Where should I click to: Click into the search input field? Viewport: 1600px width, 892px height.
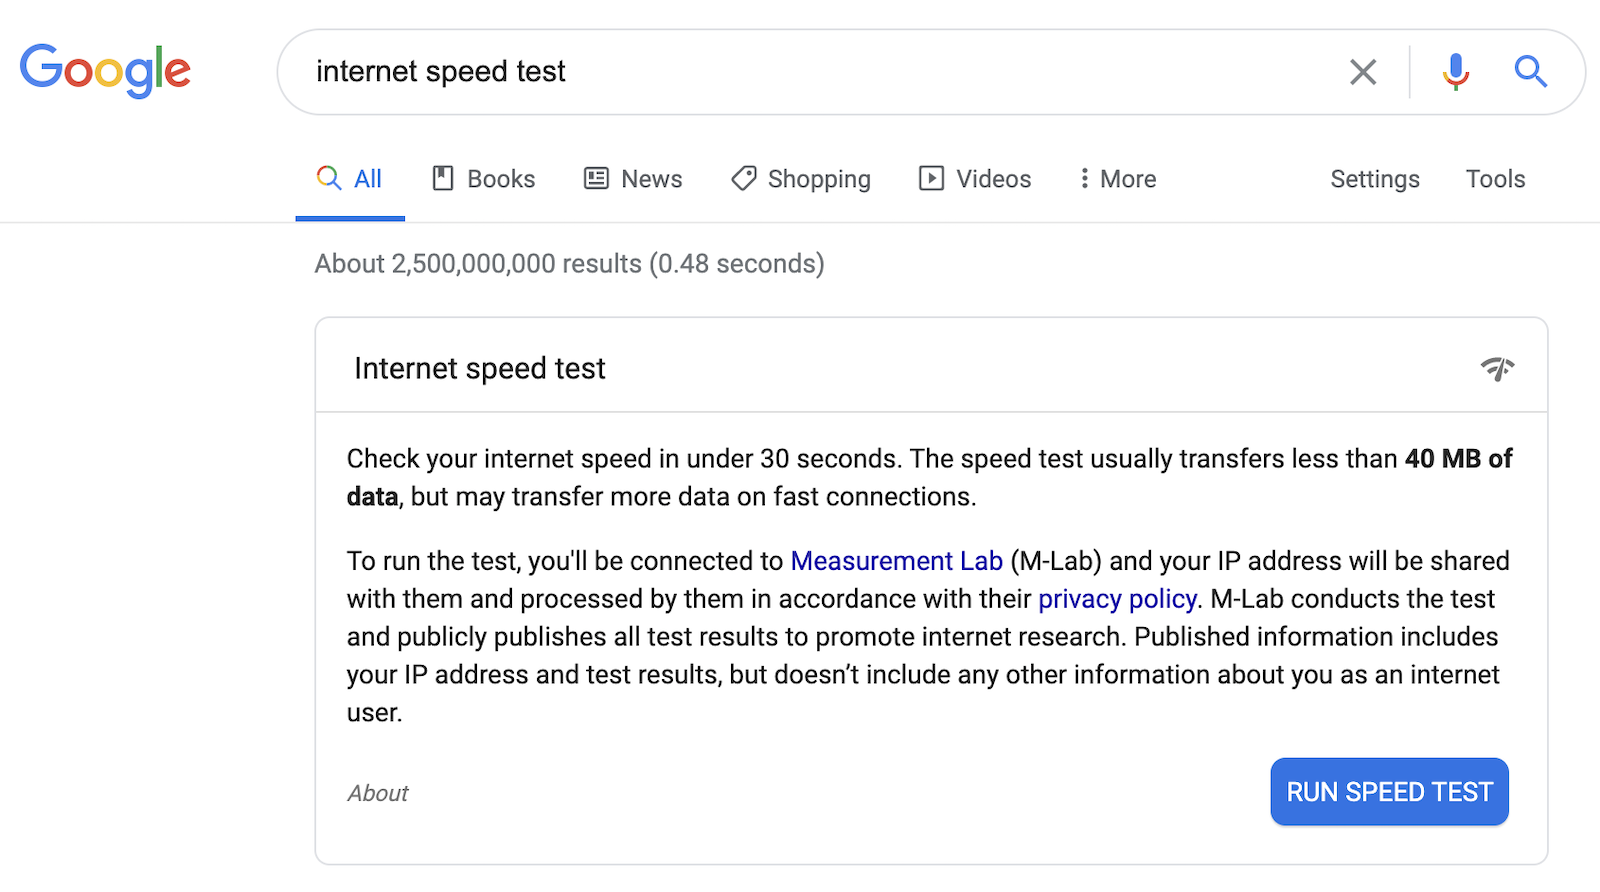coord(820,72)
